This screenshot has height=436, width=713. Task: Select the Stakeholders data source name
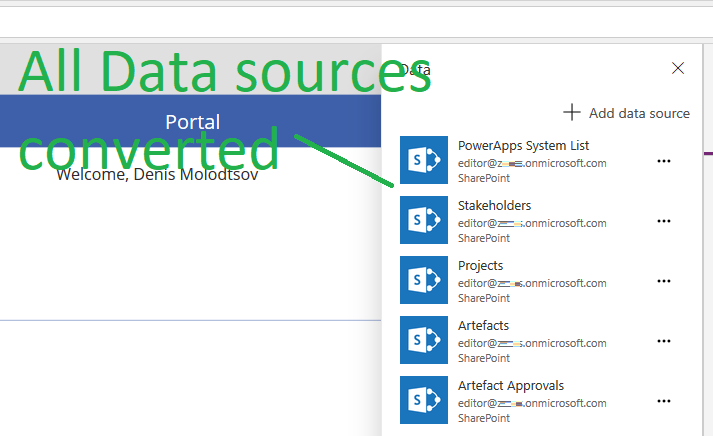(494, 205)
